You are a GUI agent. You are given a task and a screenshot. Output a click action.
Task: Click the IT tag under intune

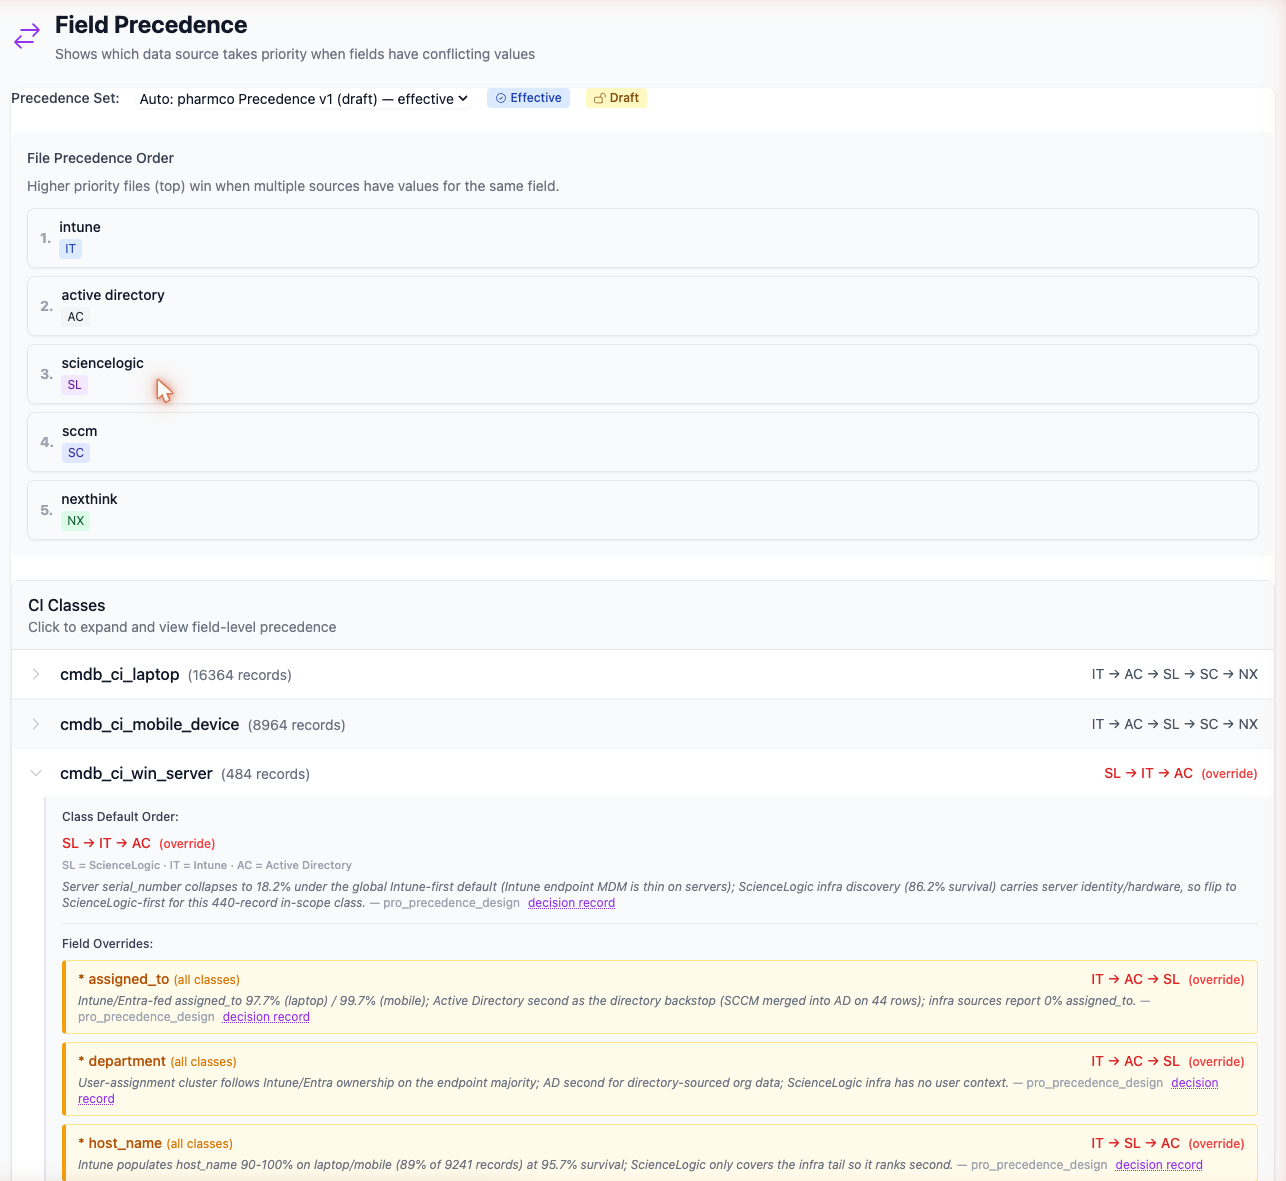(x=70, y=249)
